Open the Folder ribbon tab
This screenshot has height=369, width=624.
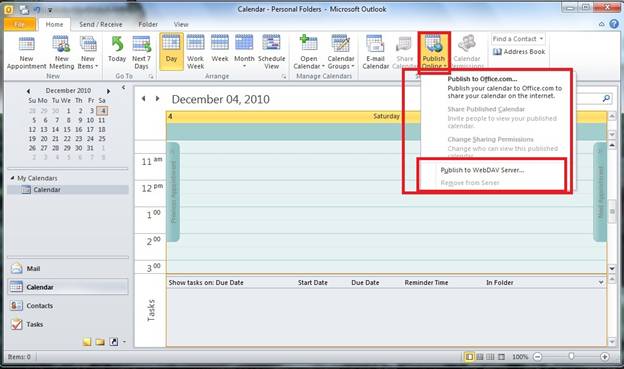(148, 24)
